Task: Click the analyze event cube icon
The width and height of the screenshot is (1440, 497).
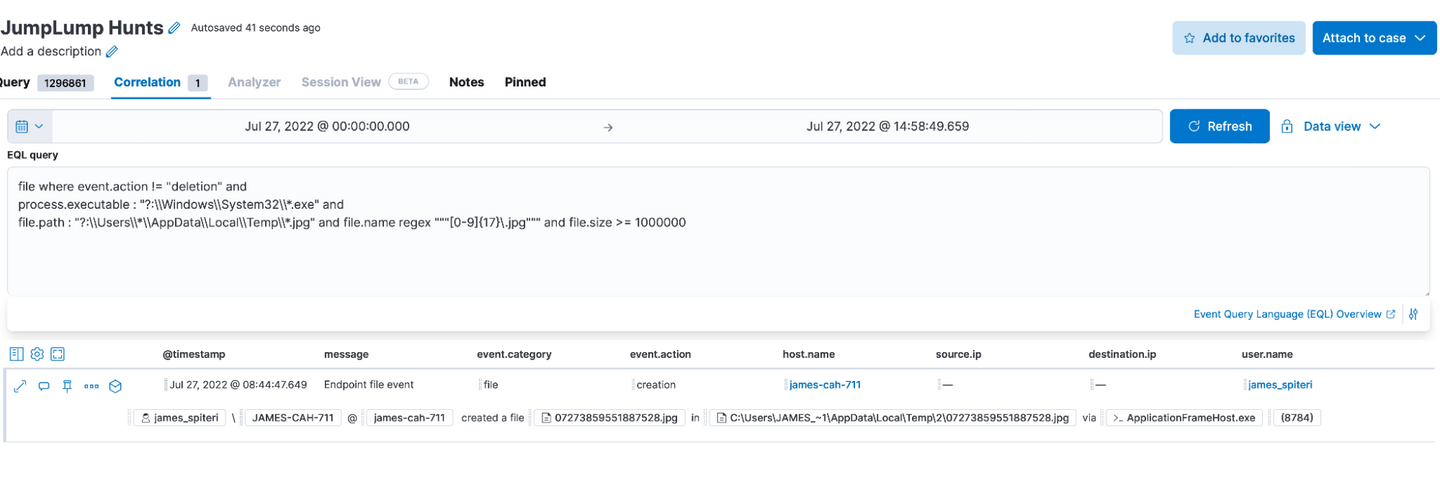Action: tap(115, 386)
